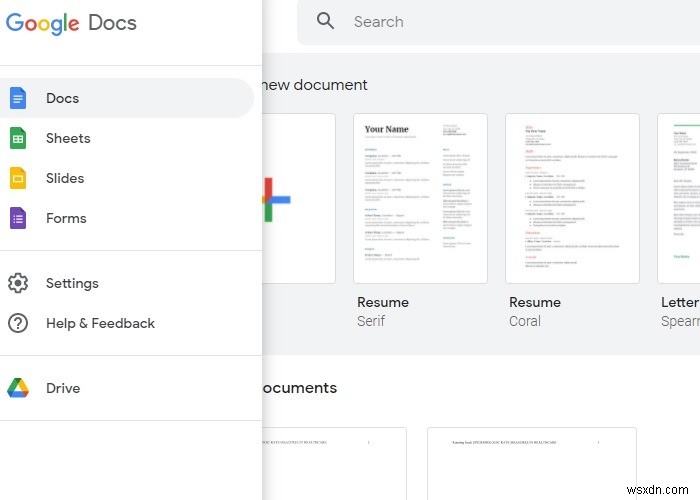Screen dimensions: 700x500
Task: Create blank document with plus thumbnail
Action: 298,198
